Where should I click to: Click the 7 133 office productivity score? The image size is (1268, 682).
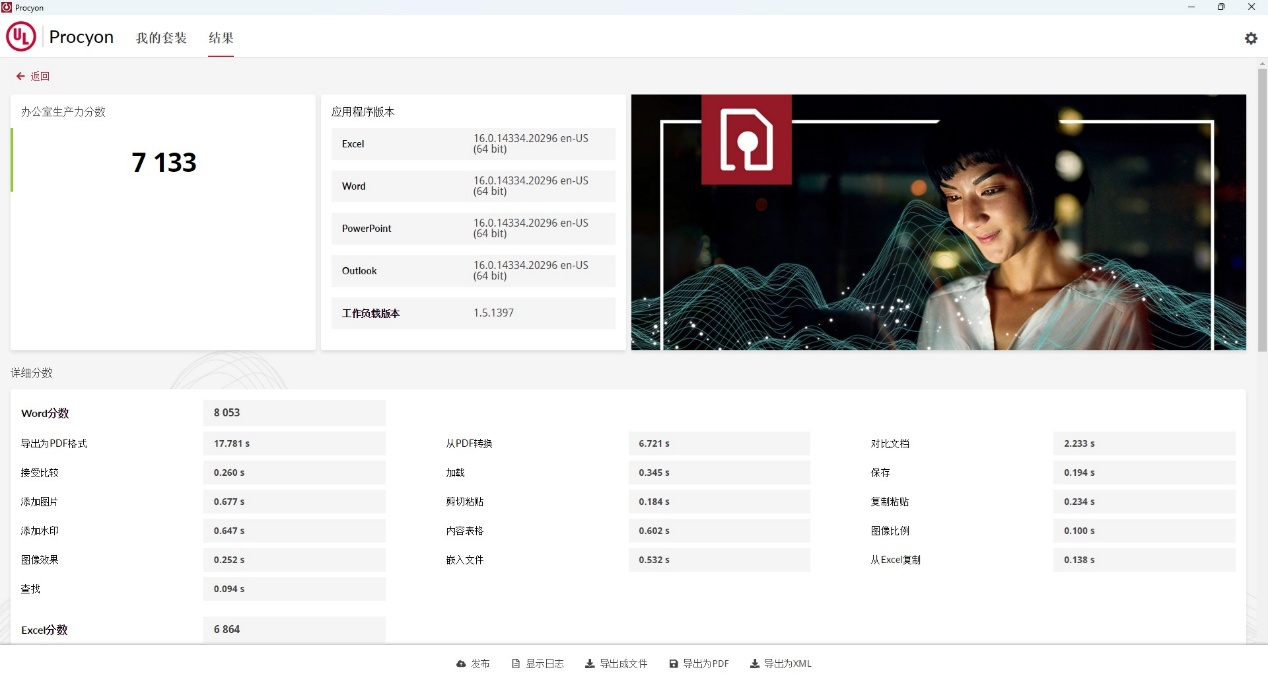click(x=164, y=162)
